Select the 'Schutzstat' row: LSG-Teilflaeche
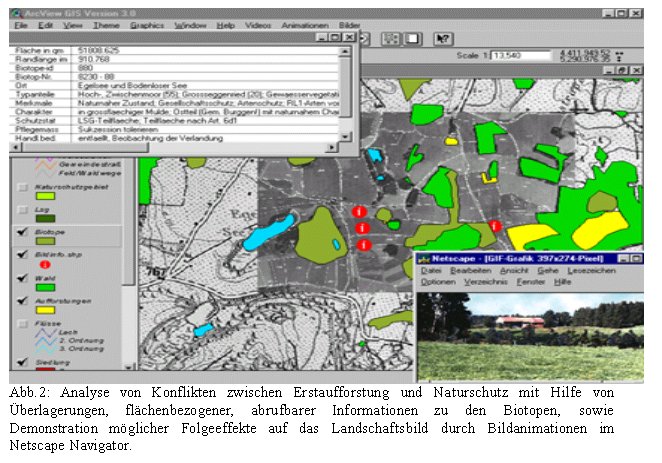 click(x=175, y=120)
